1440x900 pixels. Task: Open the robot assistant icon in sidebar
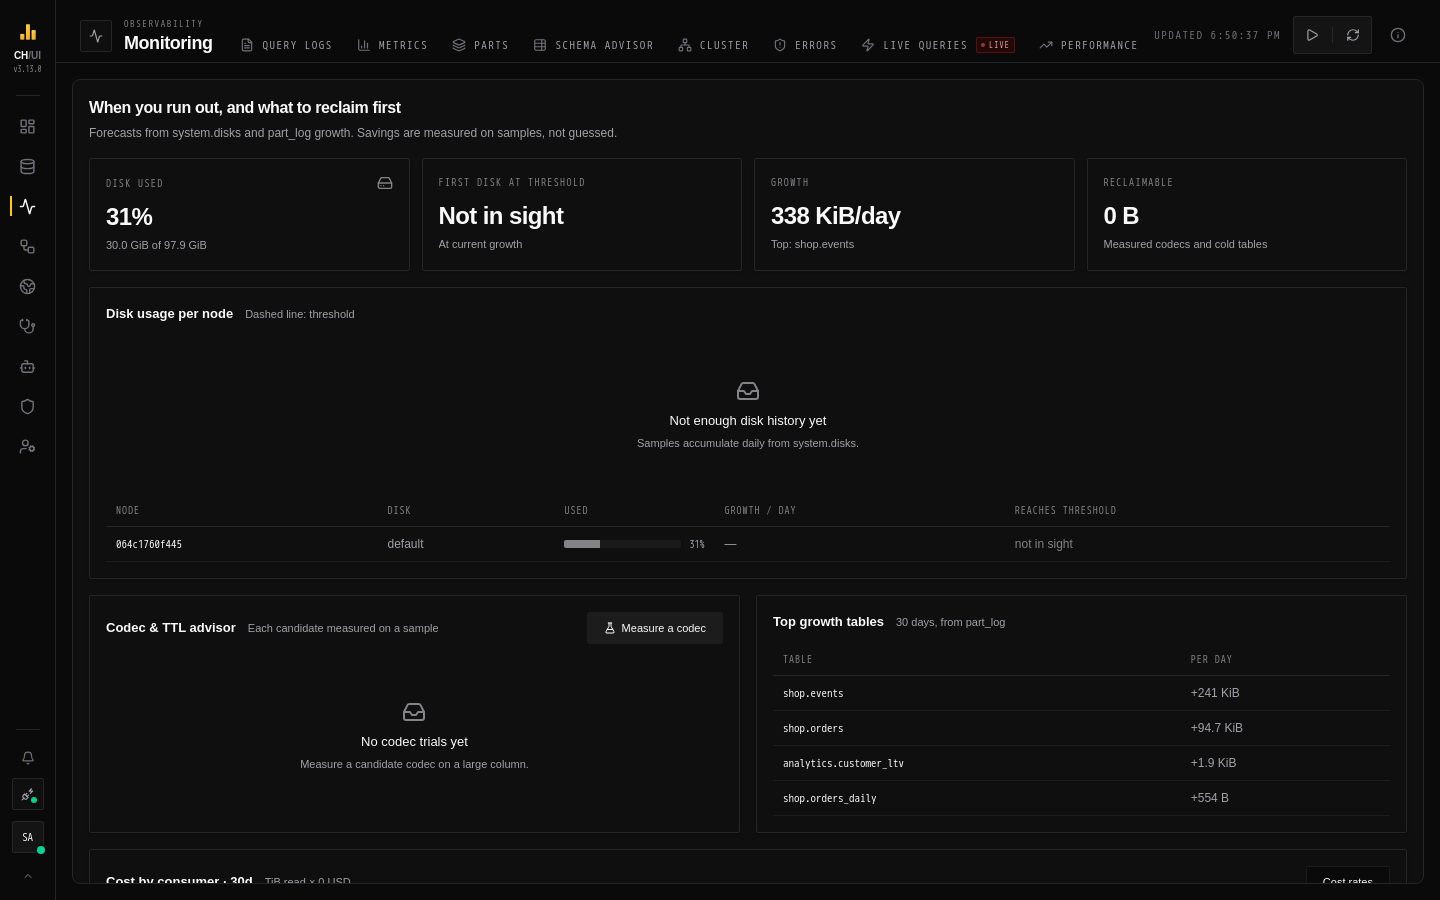coord(28,367)
